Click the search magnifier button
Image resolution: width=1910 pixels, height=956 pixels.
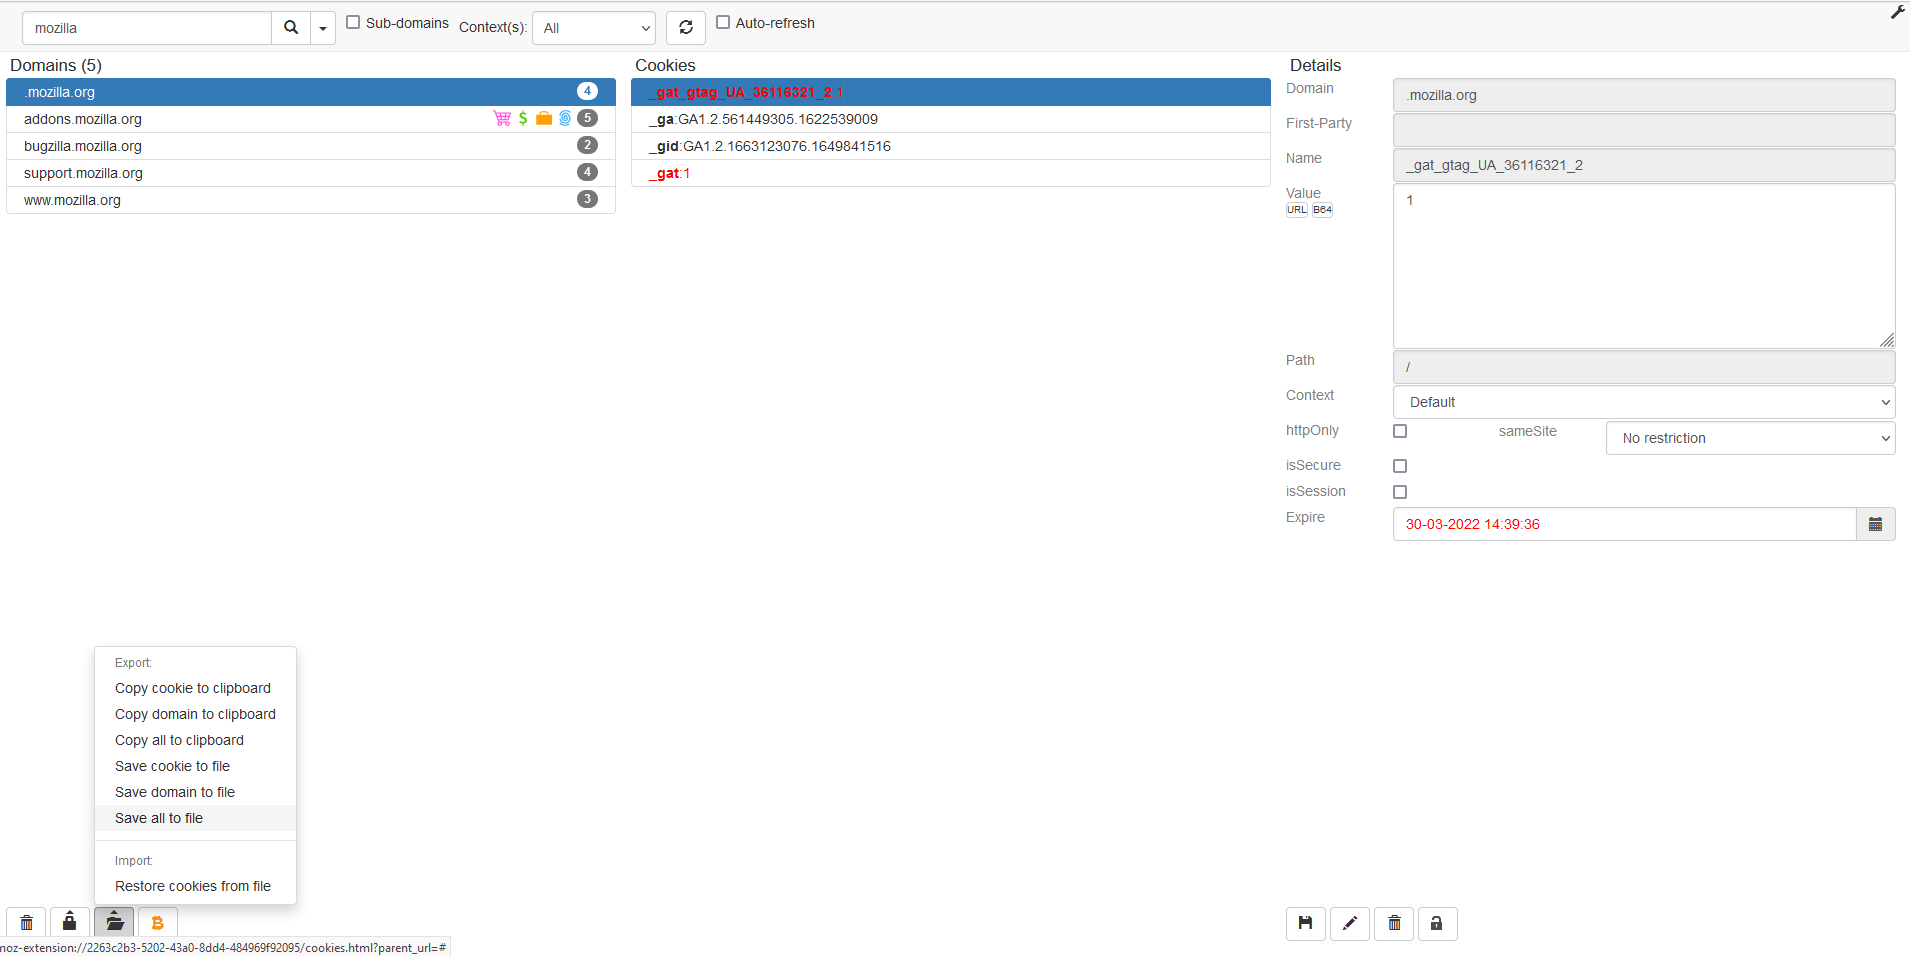pyautogui.click(x=291, y=28)
